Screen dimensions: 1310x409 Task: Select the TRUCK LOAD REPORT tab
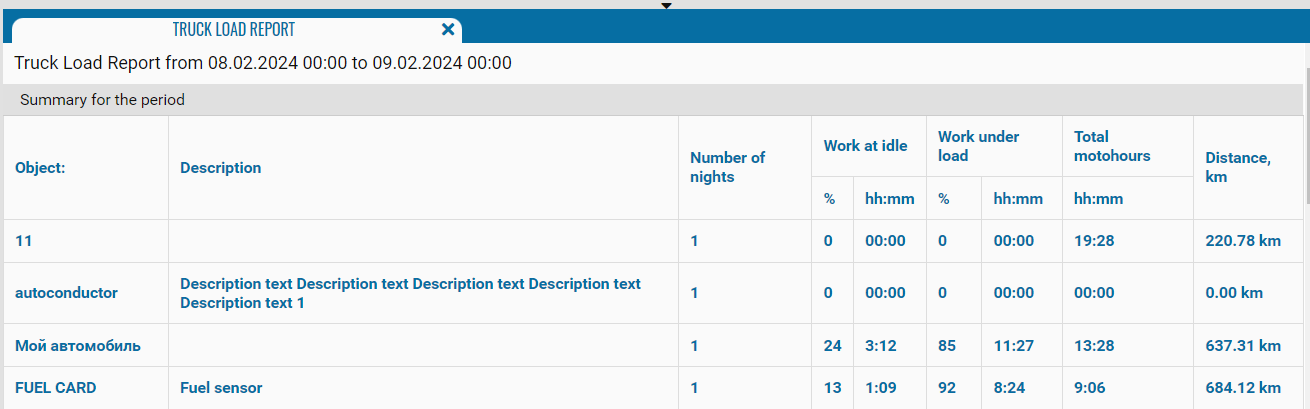point(233,30)
